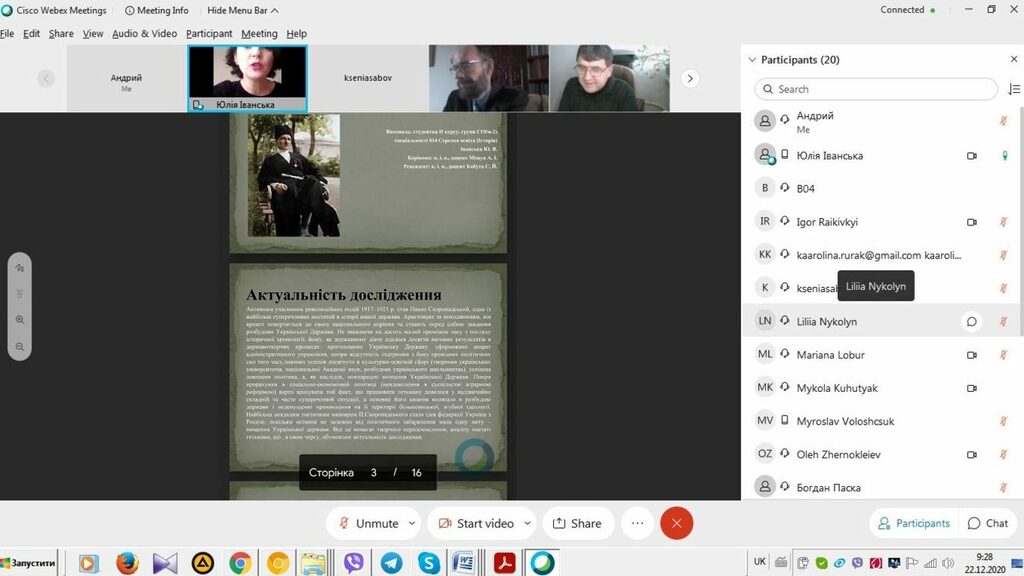This screenshot has width=1024, height=576.
Task: Click the zoom out magnifier icon
Action: click(x=20, y=346)
